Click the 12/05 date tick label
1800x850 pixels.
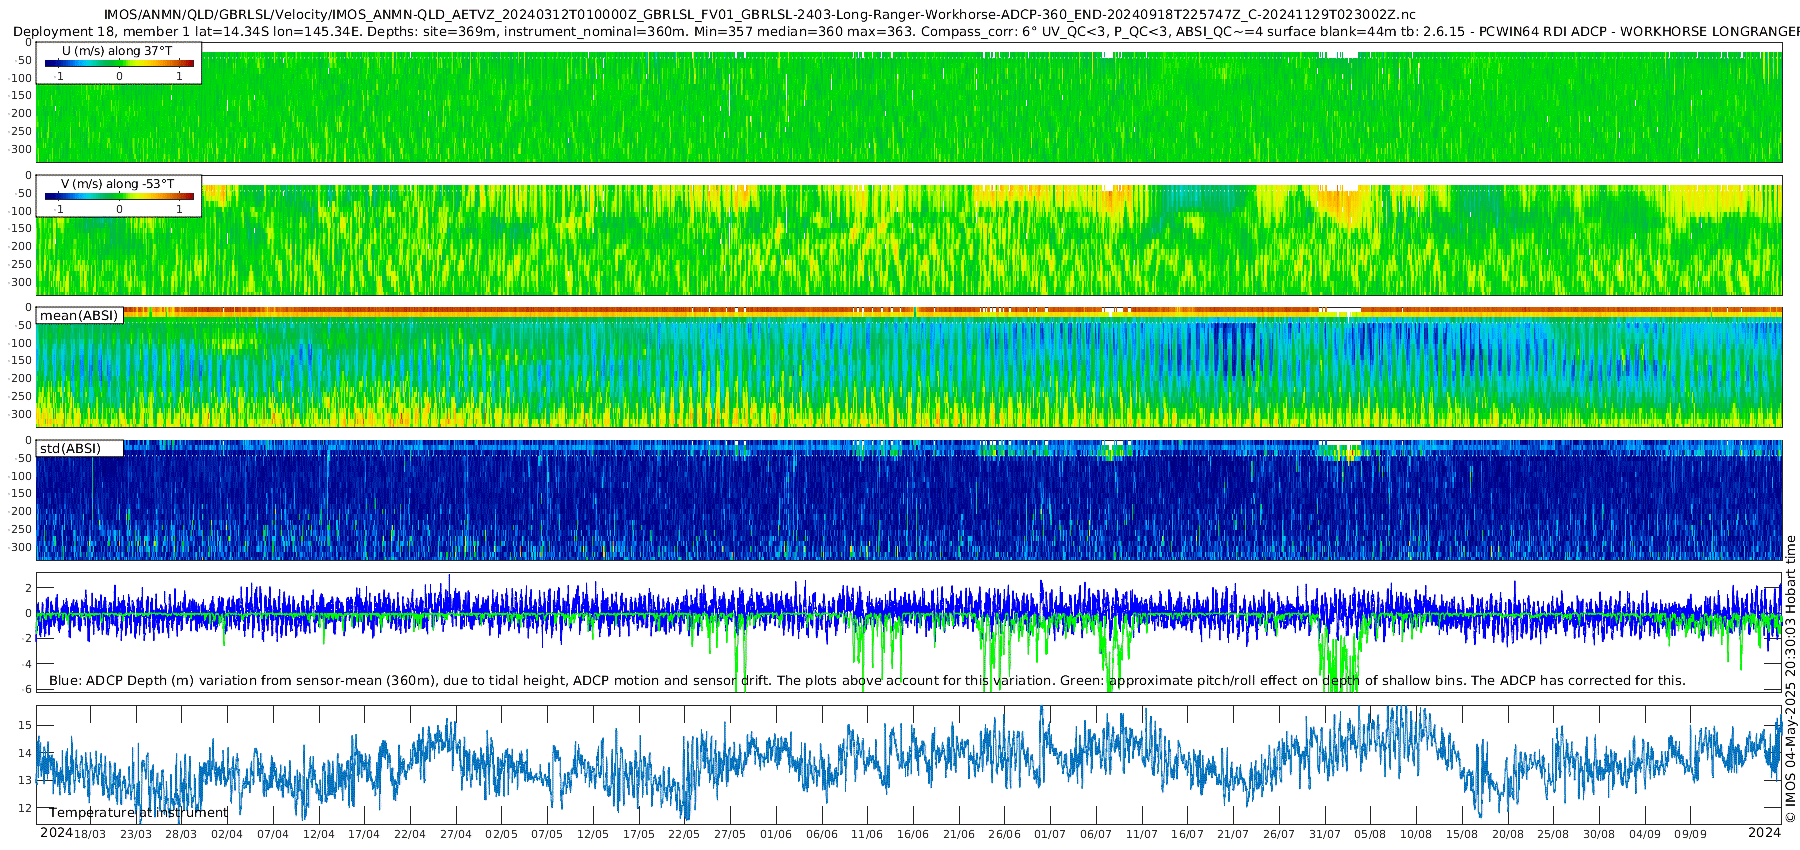click(x=593, y=834)
